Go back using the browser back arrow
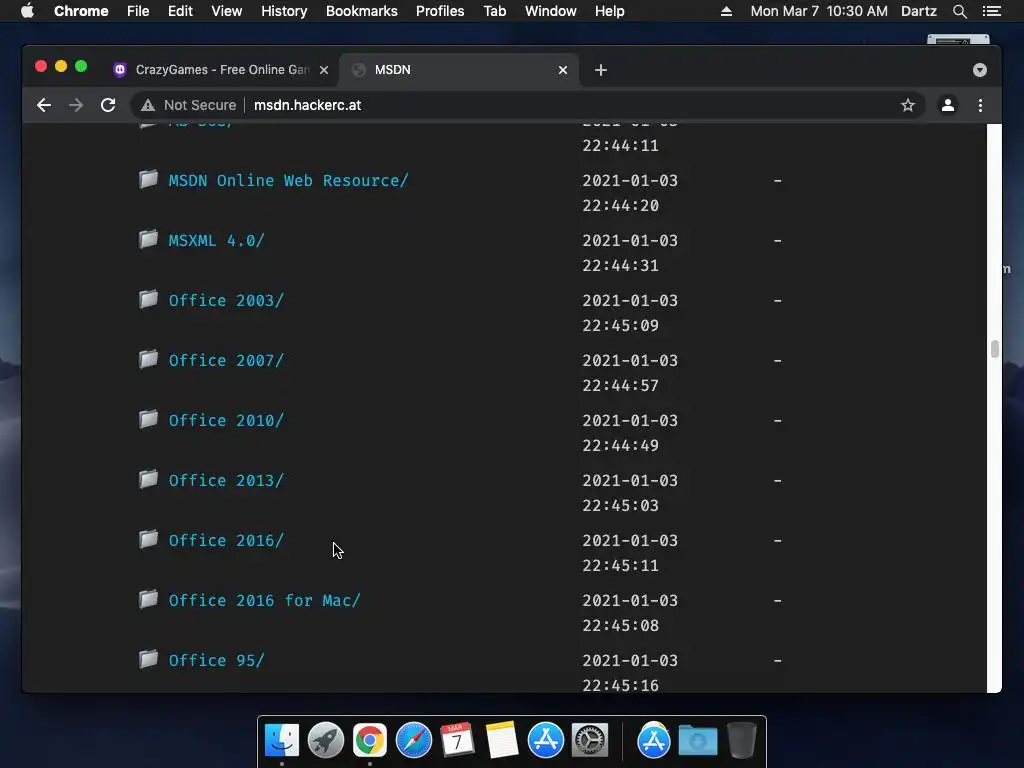The height and width of the screenshot is (768, 1024). [x=44, y=105]
